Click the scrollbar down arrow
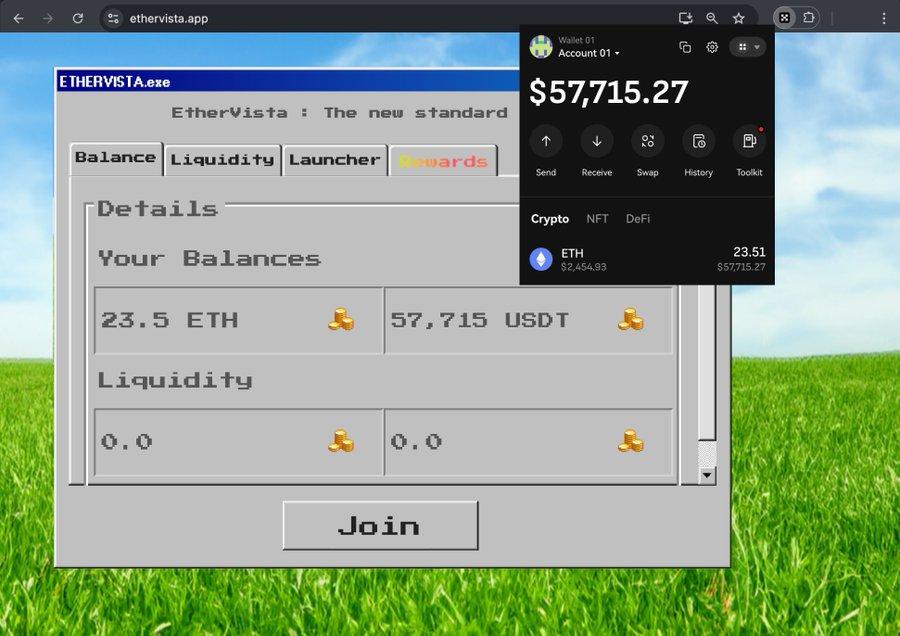The image size is (900, 636). (707, 475)
